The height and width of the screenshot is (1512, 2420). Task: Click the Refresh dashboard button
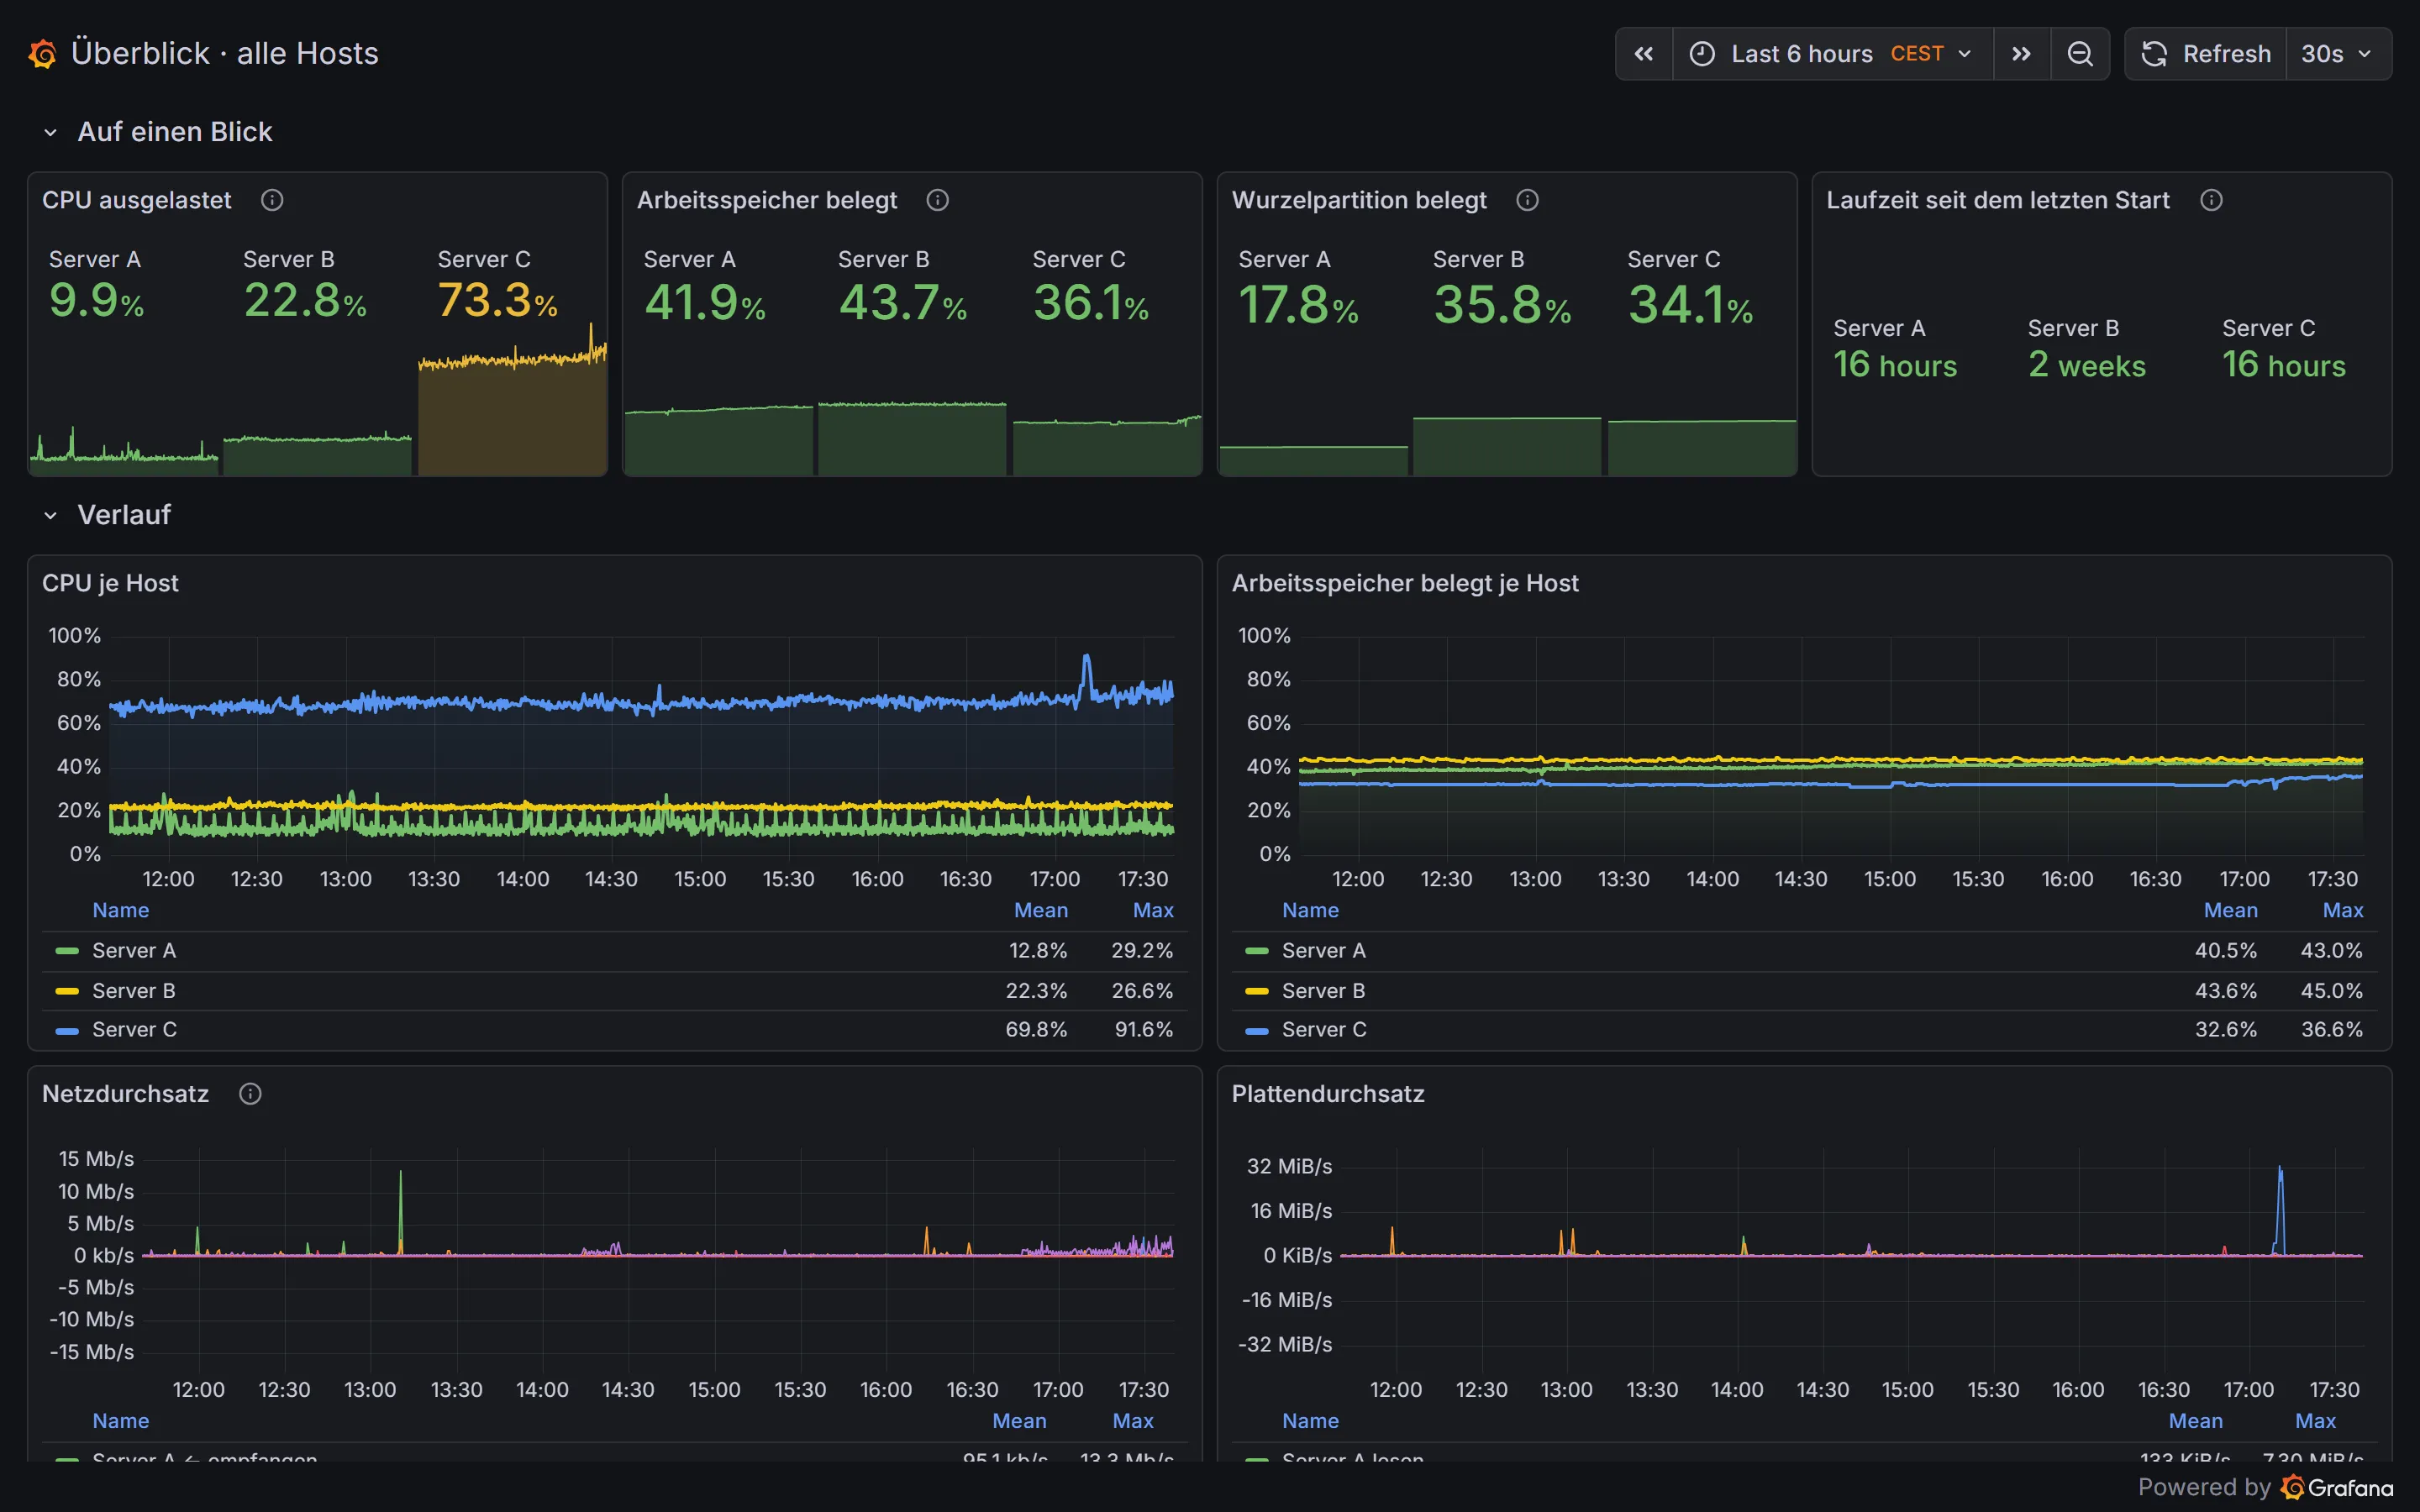pyautogui.click(x=2206, y=54)
